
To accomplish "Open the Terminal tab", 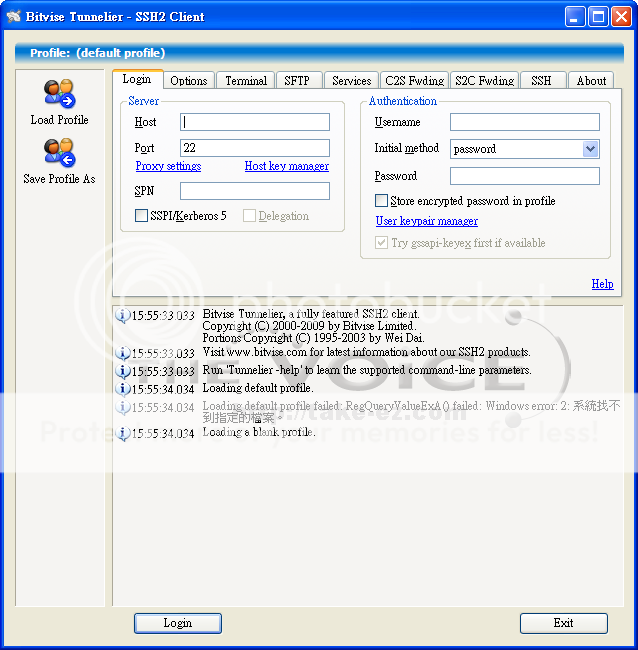I will 246,80.
